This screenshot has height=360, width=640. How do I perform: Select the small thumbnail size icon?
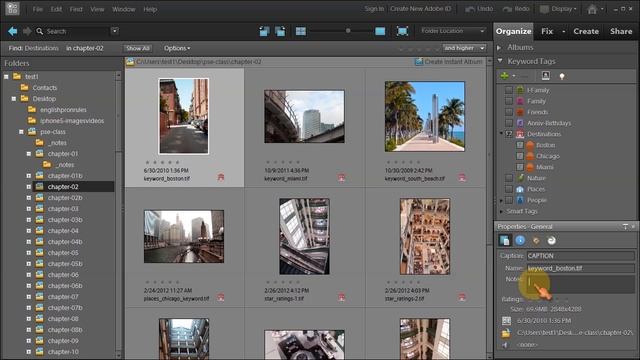click(x=301, y=31)
